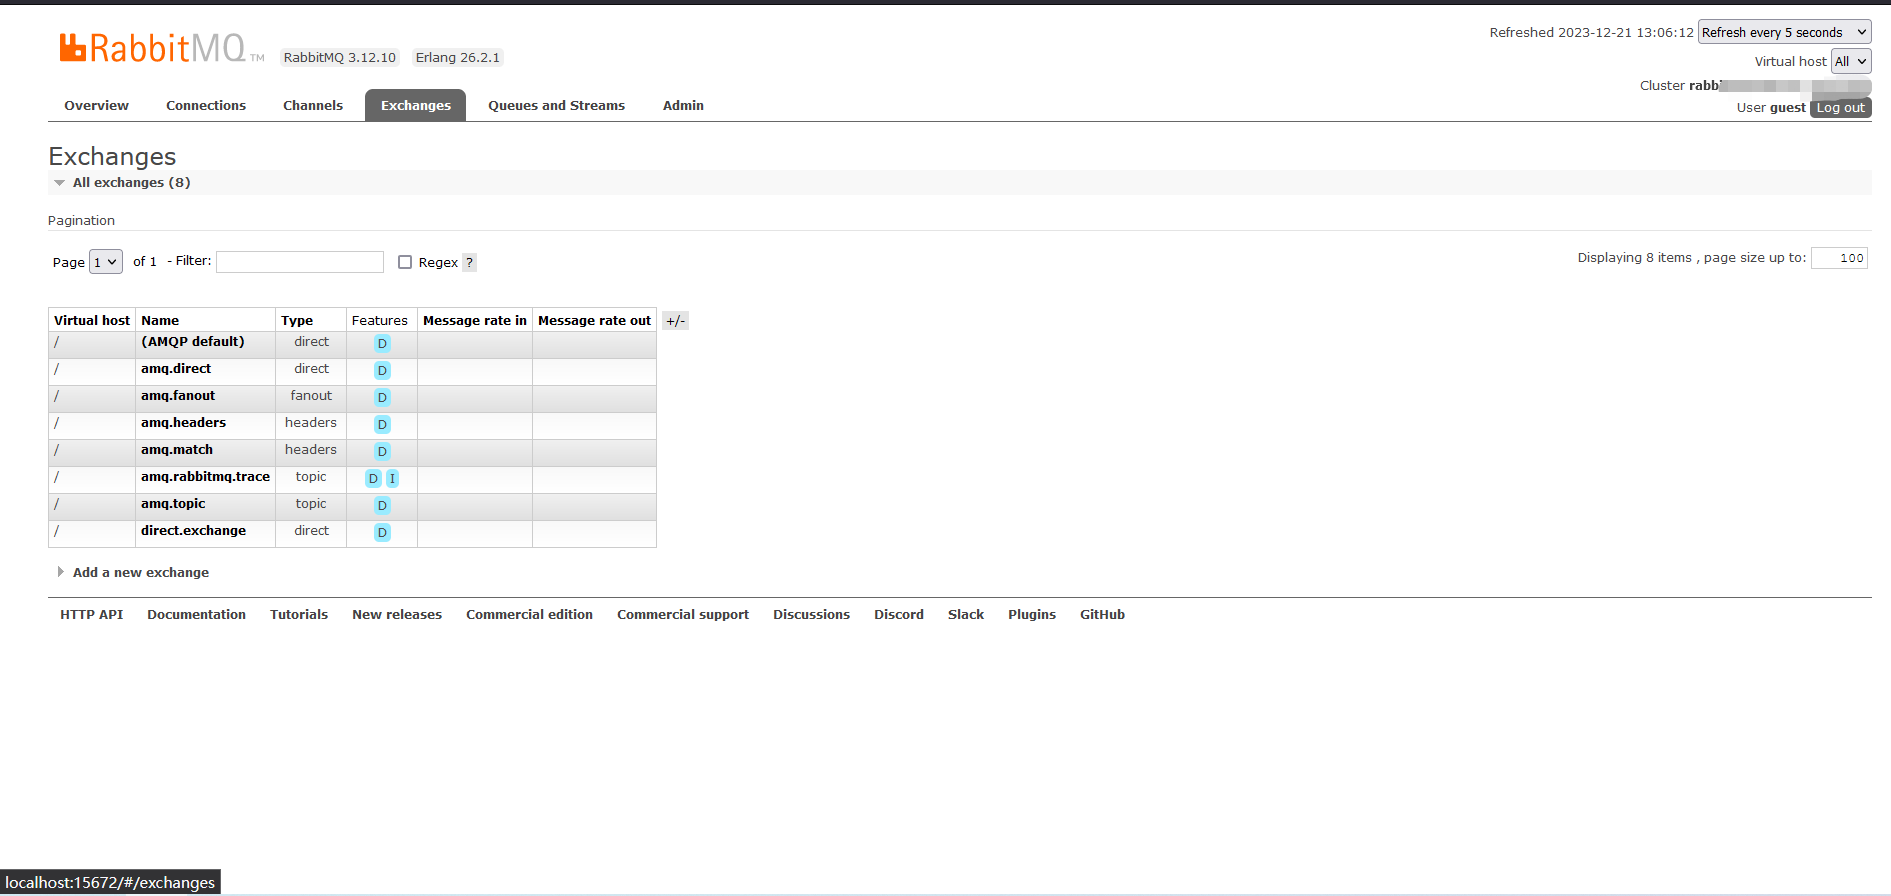Open the (AMQP default) exchange

tap(193, 342)
